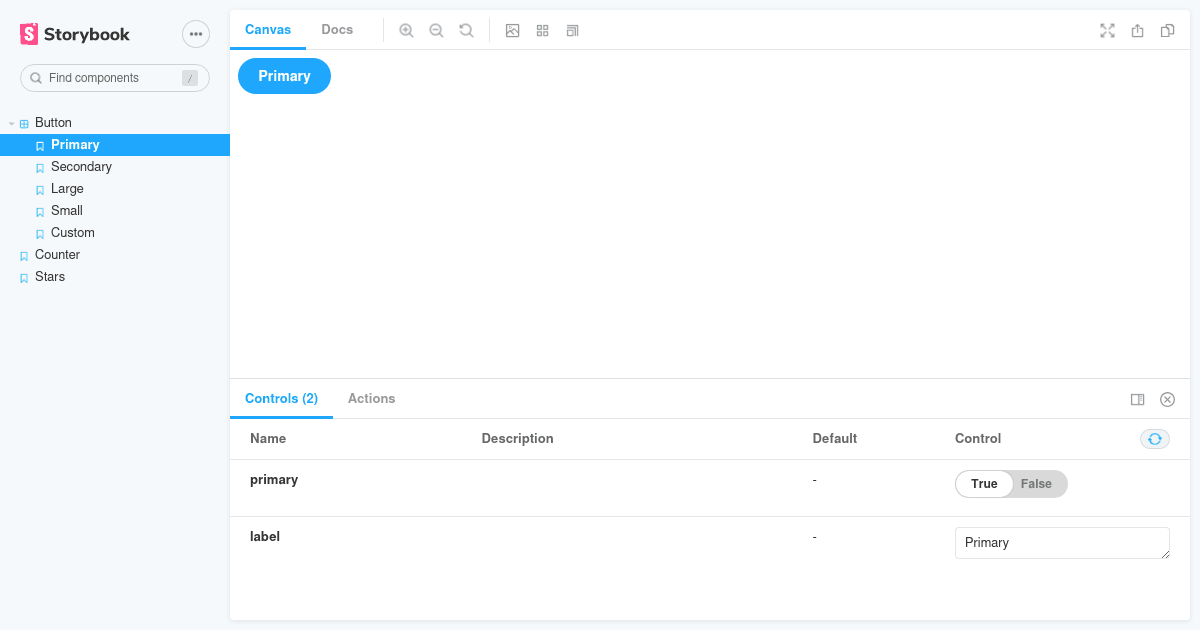Change the viewport dimensions
Viewport: 1200px width, 630px height.
click(572, 30)
